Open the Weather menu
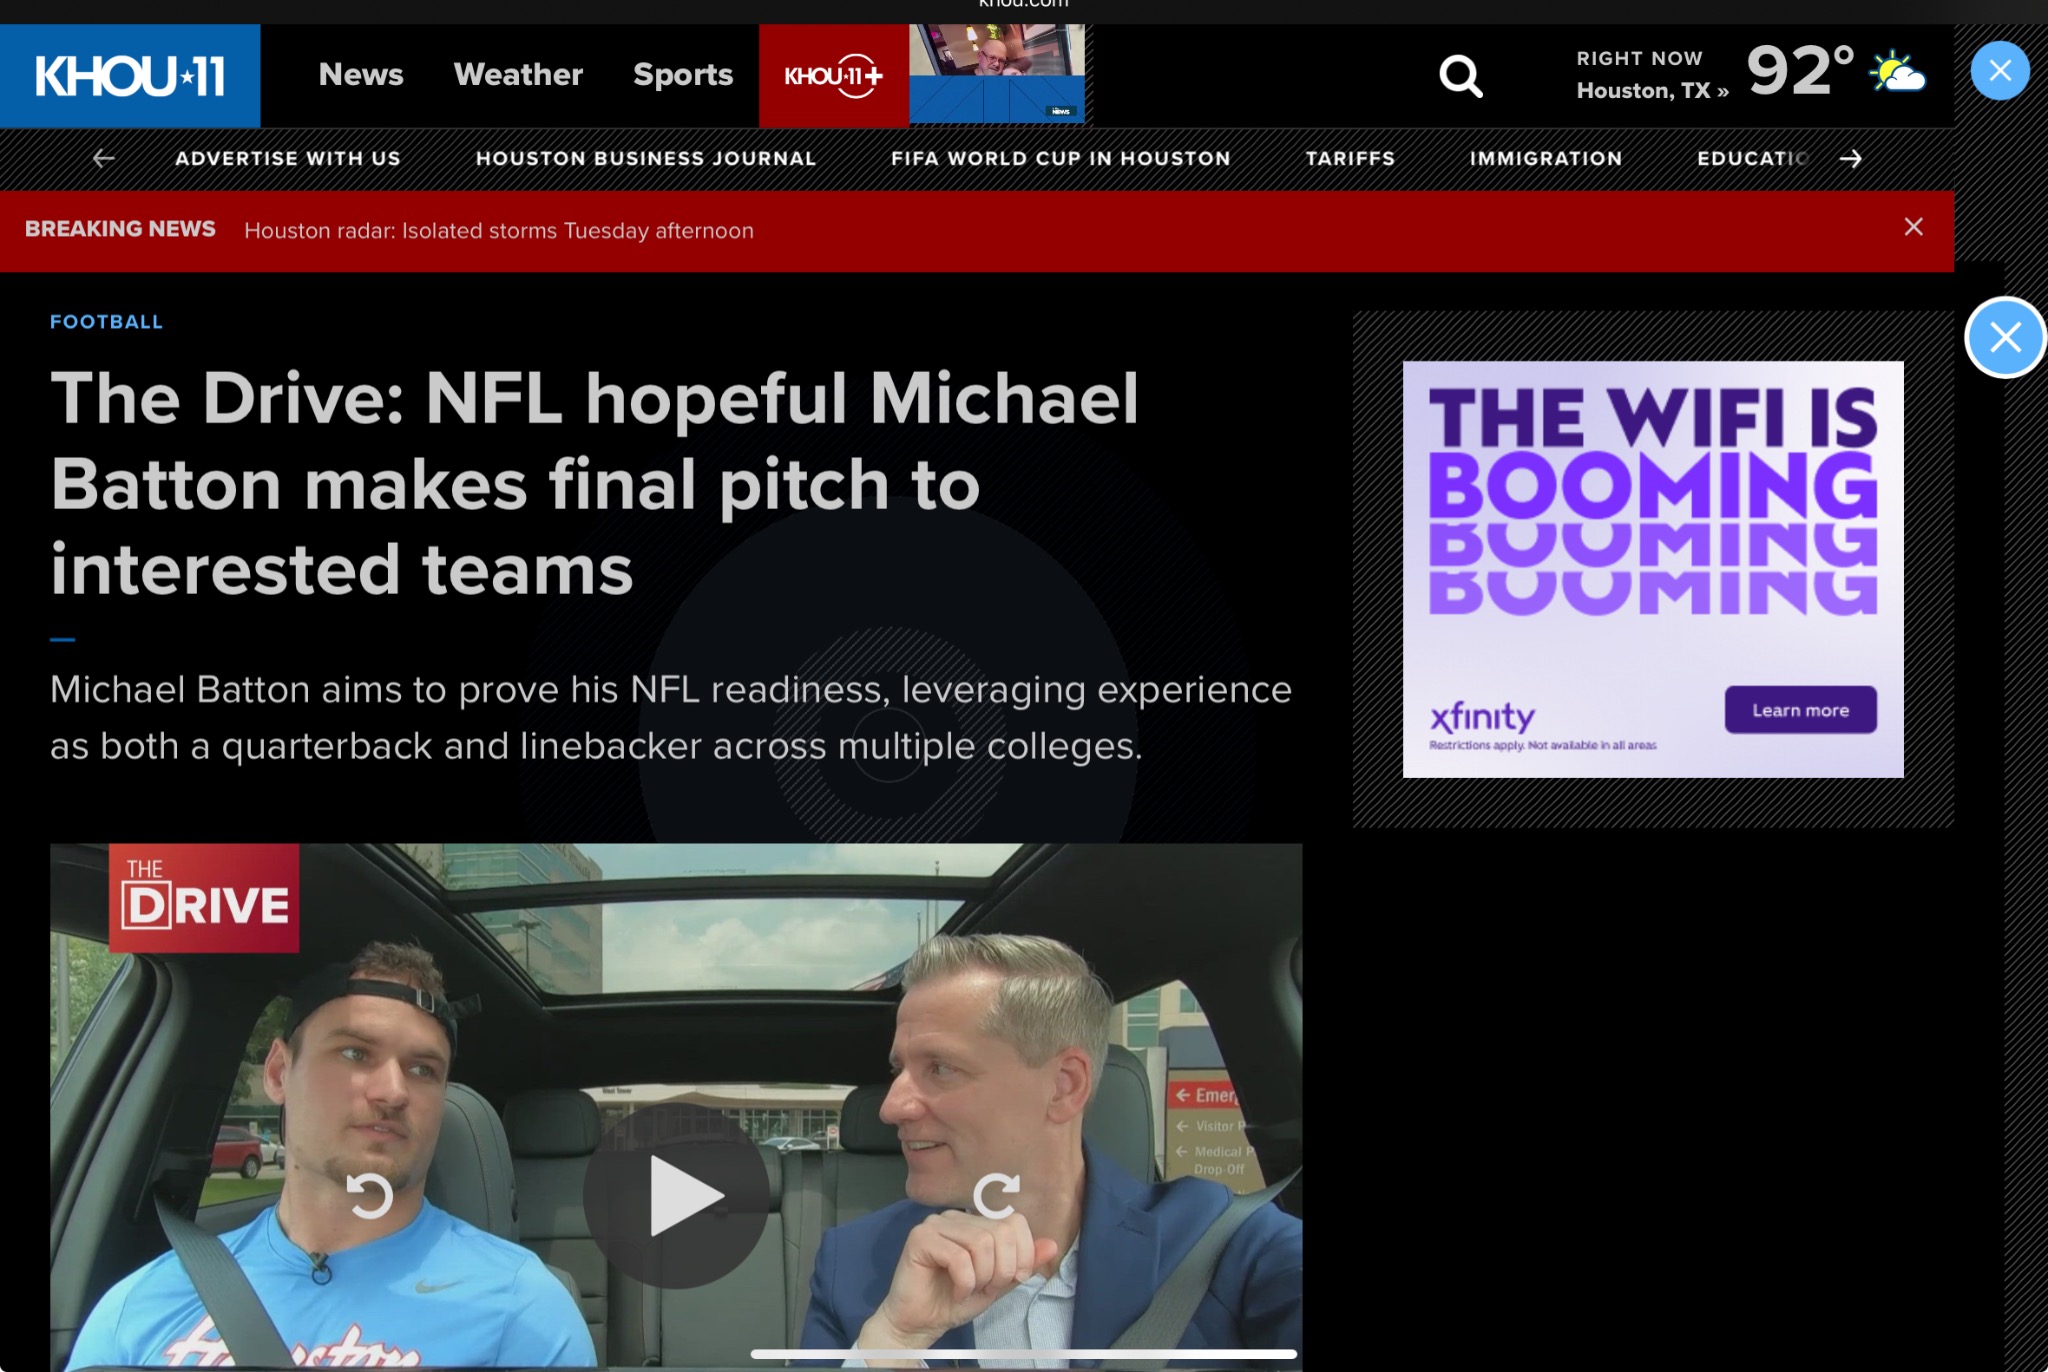Image resolution: width=2048 pixels, height=1372 pixels. click(x=518, y=75)
